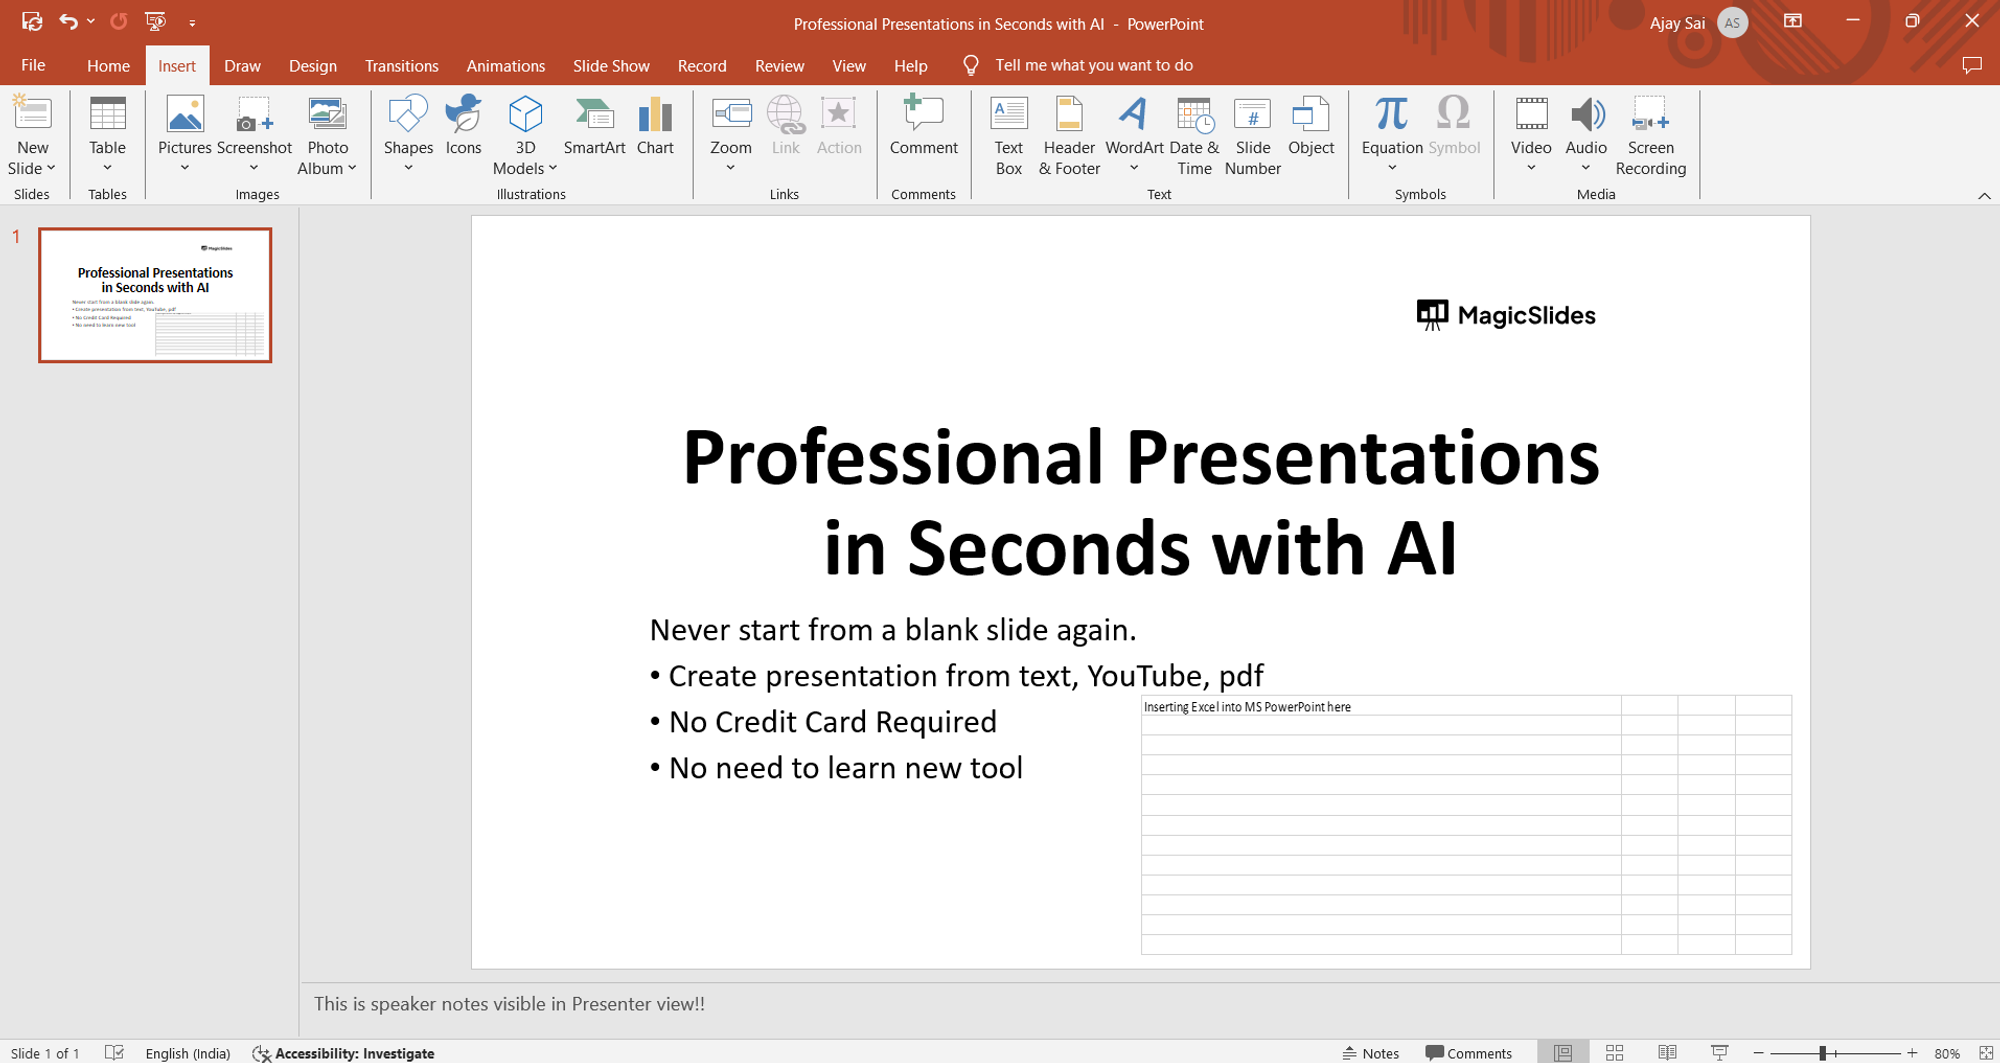
Task: Take a Screenshot via the ribbon
Action: pos(254,135)
